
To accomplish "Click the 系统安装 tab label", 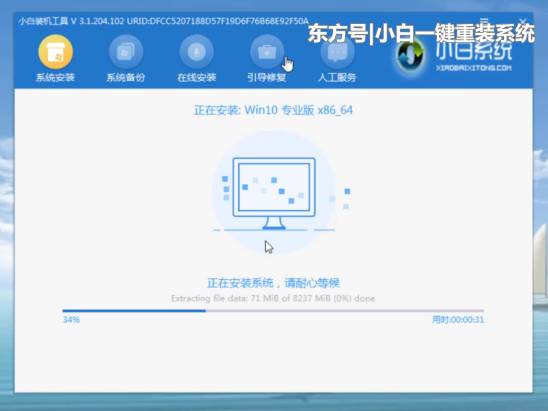I will [x=55, y=77].
